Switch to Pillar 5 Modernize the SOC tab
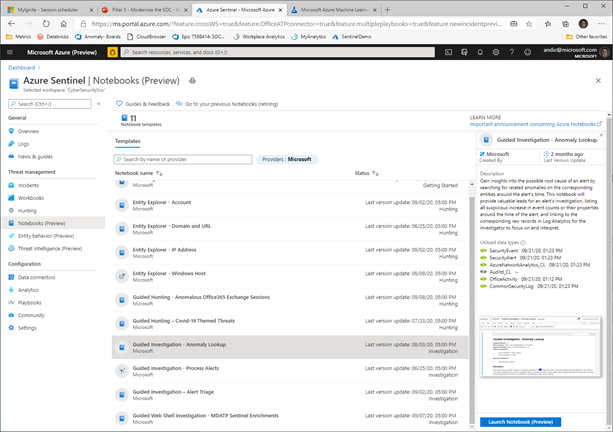 point(144,10)
